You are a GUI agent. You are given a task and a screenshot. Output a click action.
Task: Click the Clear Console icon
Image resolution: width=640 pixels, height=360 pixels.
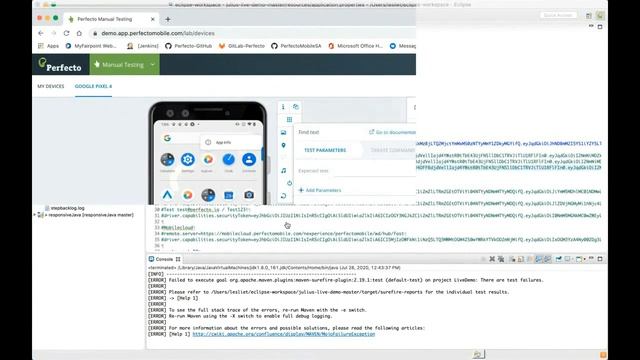coord(512,259)
